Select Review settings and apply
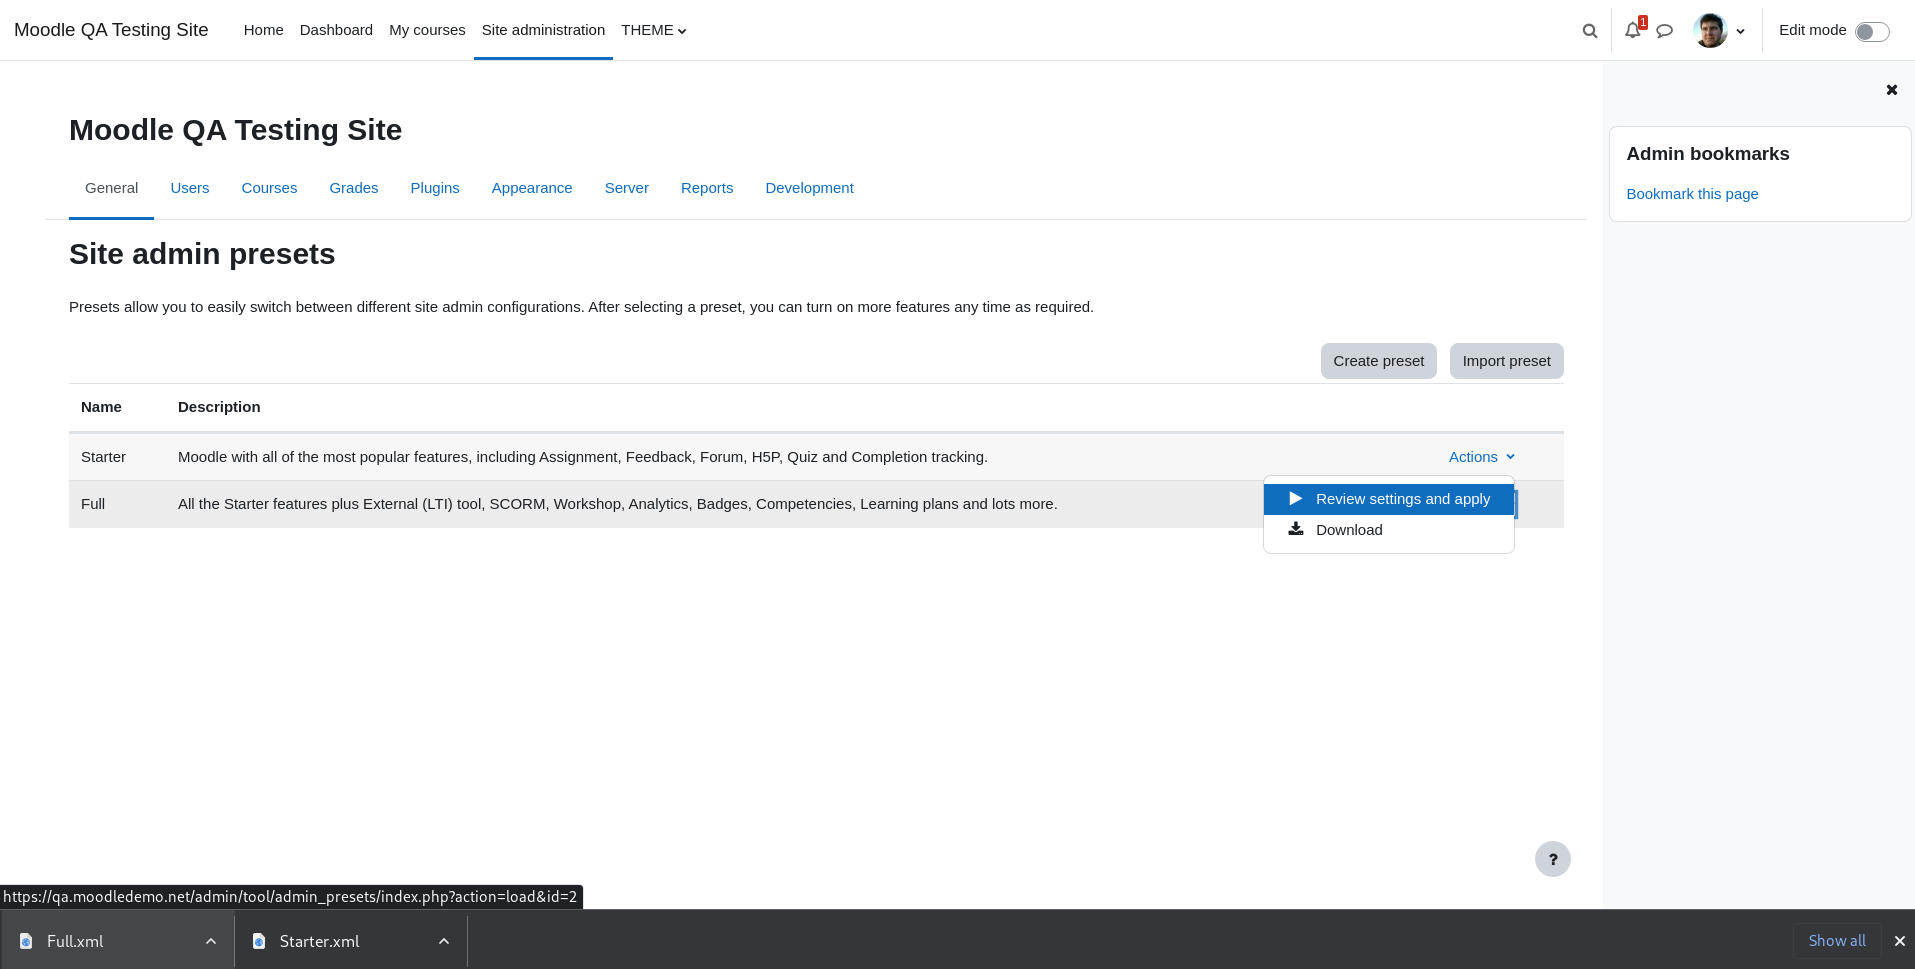1915x969 pixels. [1389, 499]
